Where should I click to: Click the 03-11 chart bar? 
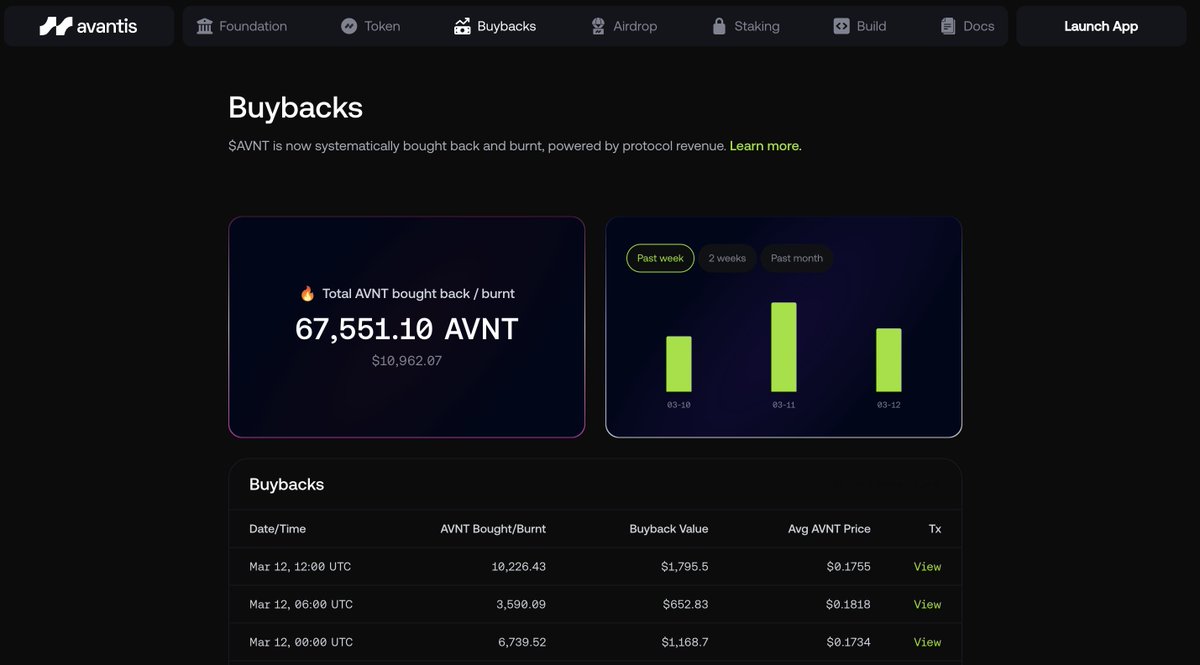[x=784, y=347]
